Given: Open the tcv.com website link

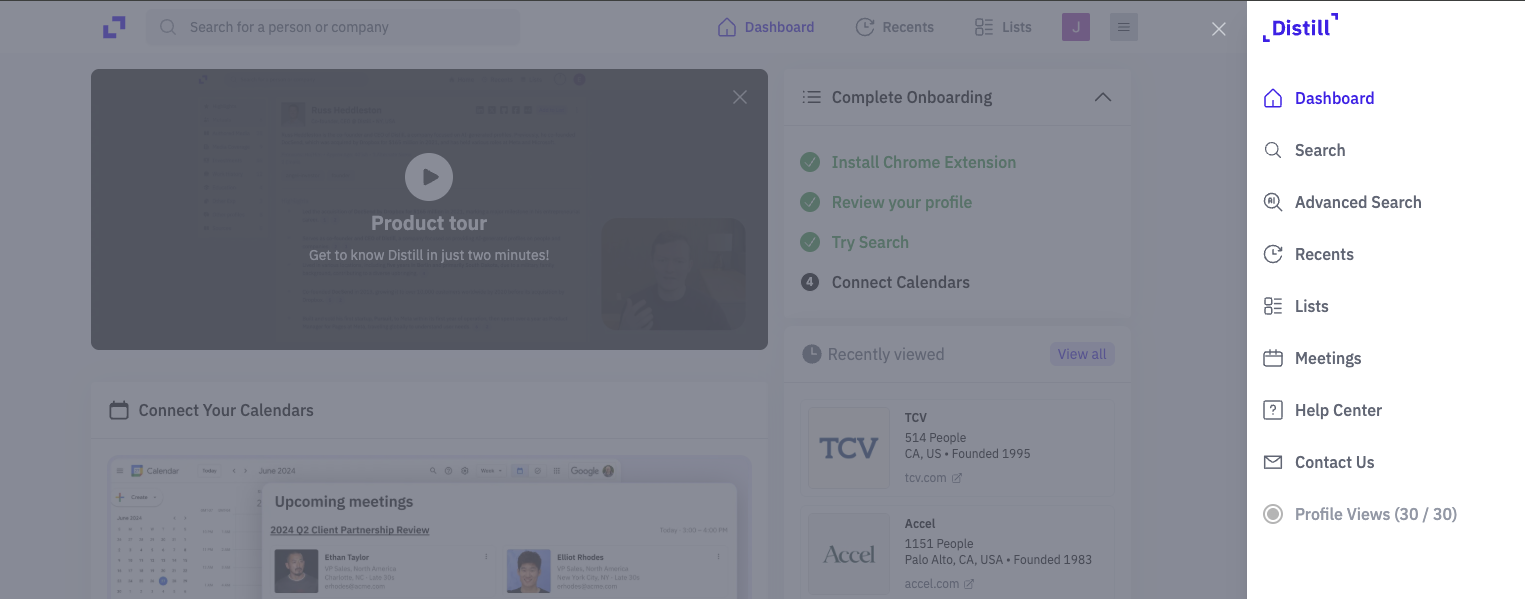Looking at the screenshot, I should pyautogui.click(x=933, y=478).
